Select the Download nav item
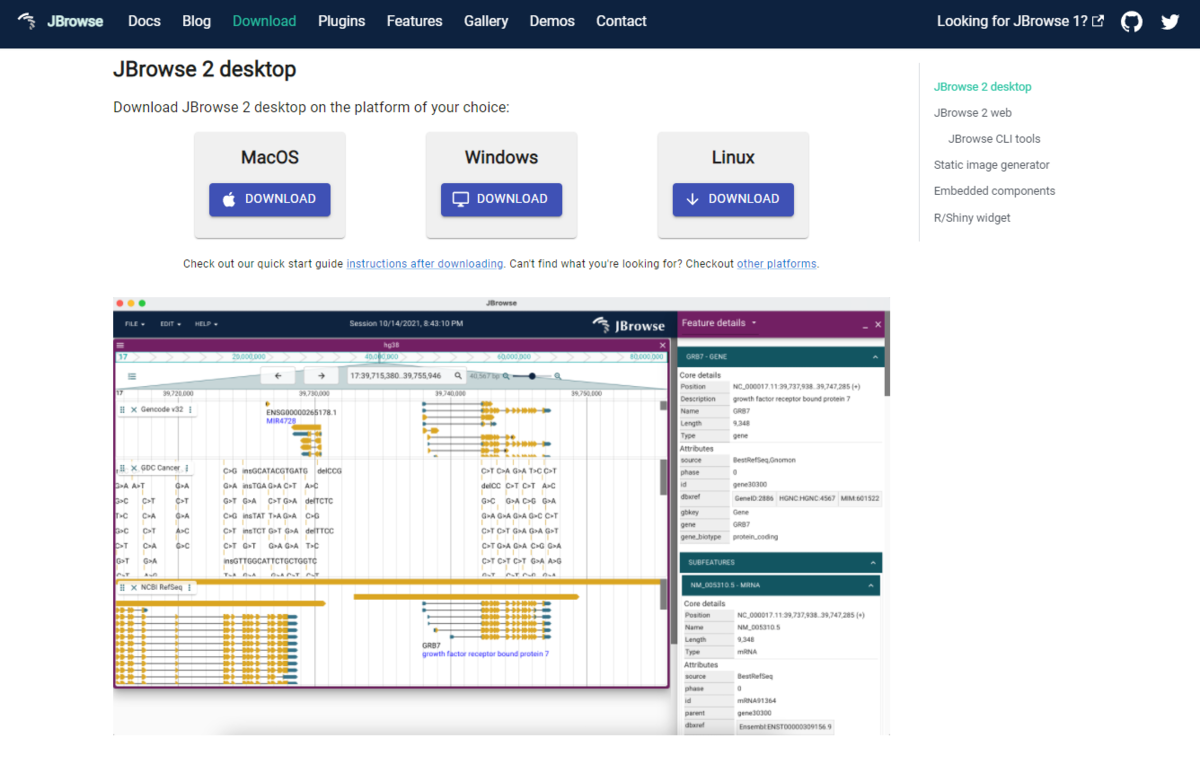The image size is (1200, 764). (x=264, y=21)
